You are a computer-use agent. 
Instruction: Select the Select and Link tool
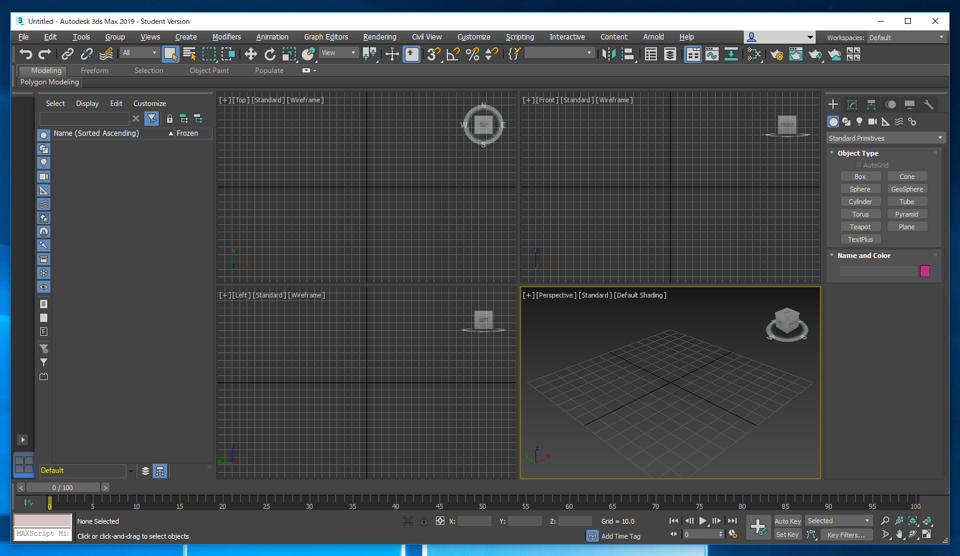tap(67, 54)
